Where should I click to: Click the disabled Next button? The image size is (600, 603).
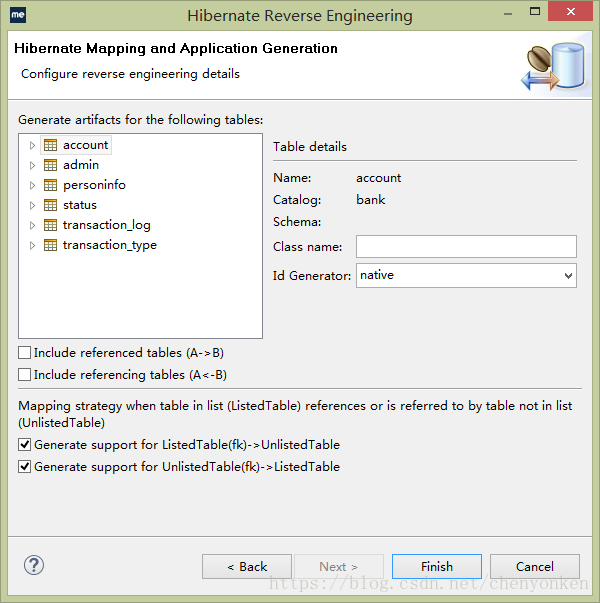(339, 566)
